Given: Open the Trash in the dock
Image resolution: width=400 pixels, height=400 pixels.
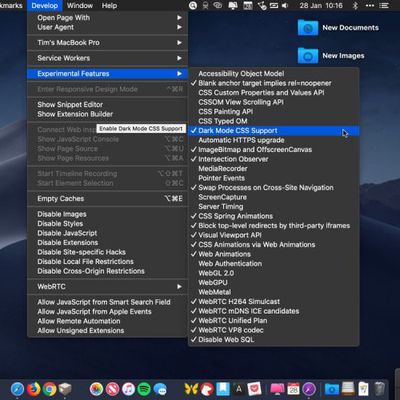Looking at the screenshot, I should pos(380,389).
